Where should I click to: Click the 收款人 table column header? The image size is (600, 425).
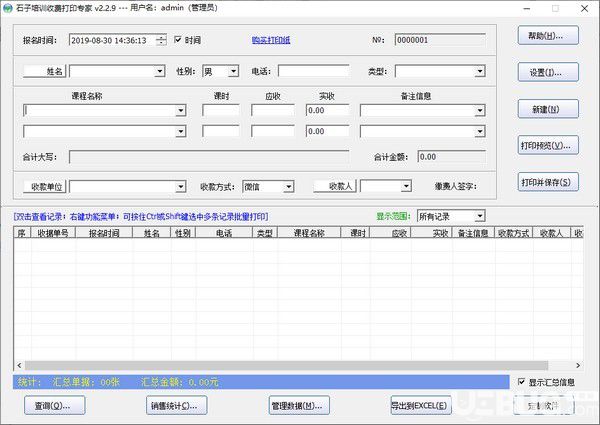[551, 233]
